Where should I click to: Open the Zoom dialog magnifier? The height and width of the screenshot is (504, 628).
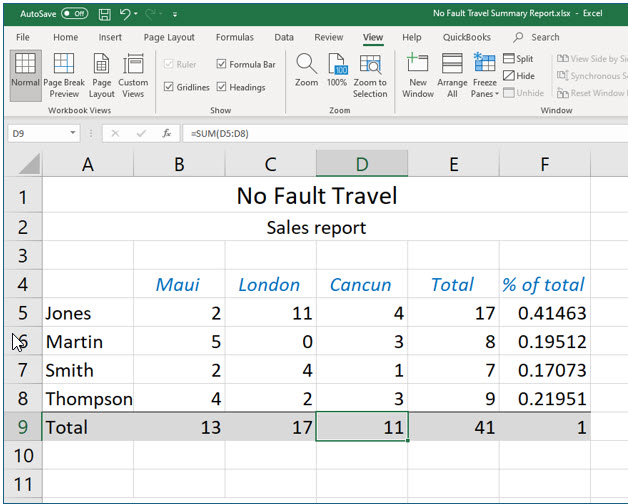click(306, 70)
